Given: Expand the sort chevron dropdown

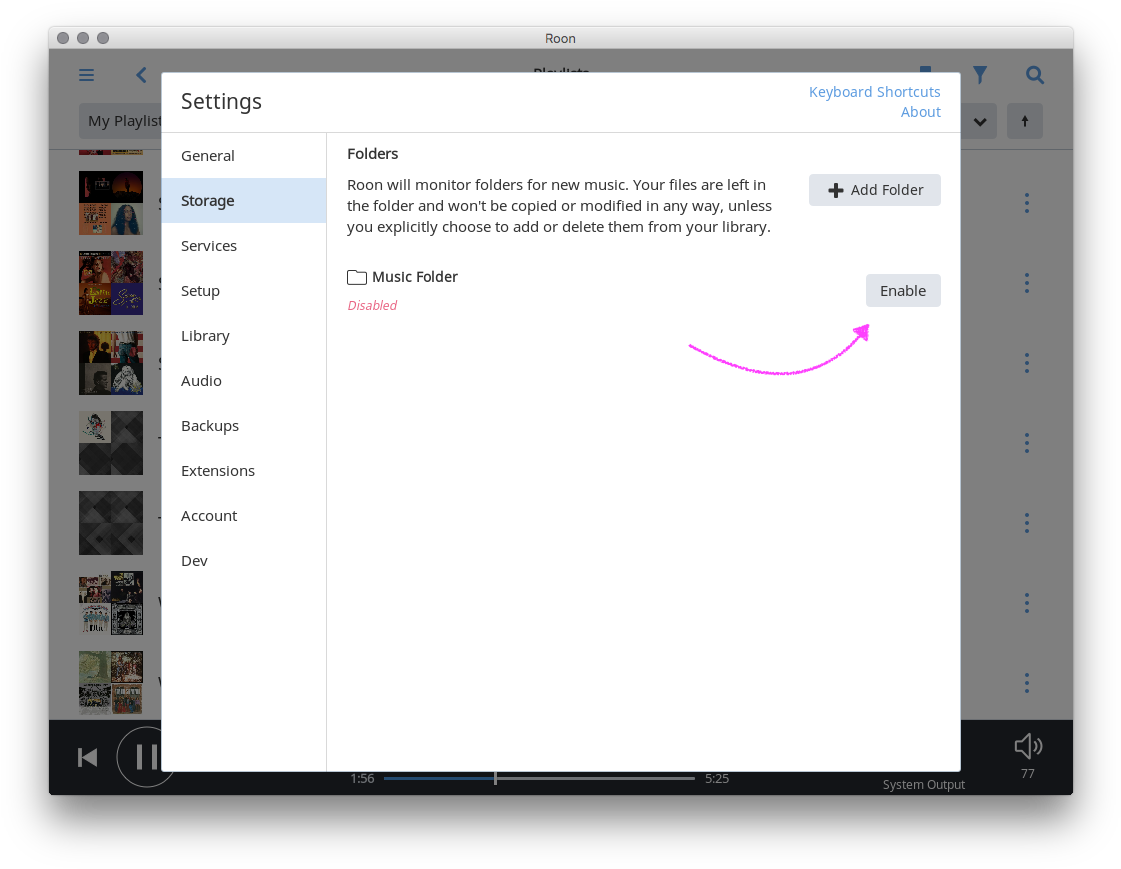Looking at the screenshot, I should point(979,121).
